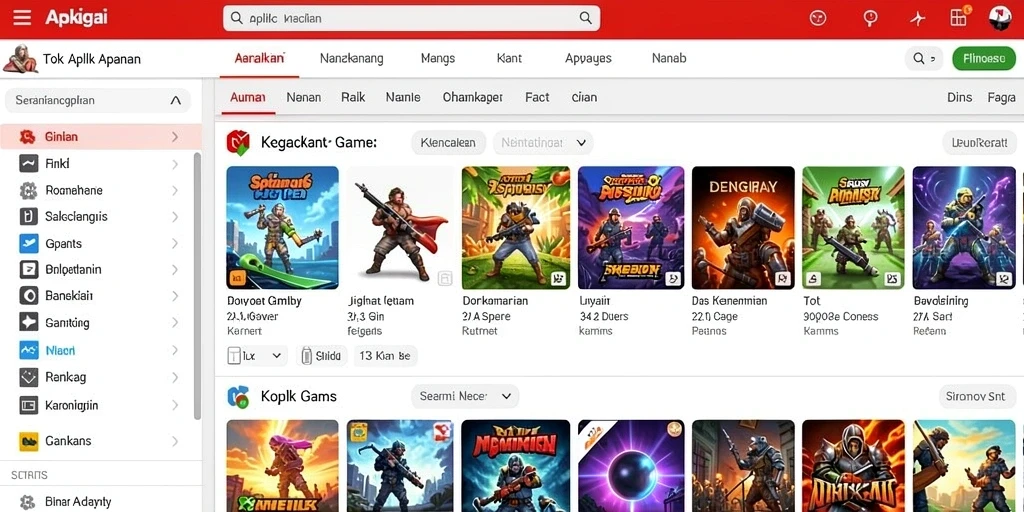Image resolution: width=1024 pixels, height=512 pixels.
Task: Open the grid icon with notification badge
Action: click(x=959, y=17)
